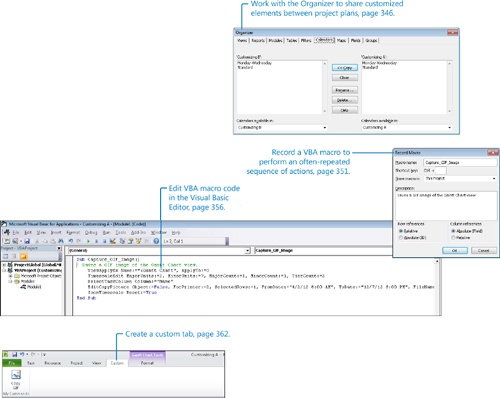The width and height of the screenshot is (500, 398).
Task: Click the Shortcut key Ctrl+ input box
Action: [x=440, y=170]
